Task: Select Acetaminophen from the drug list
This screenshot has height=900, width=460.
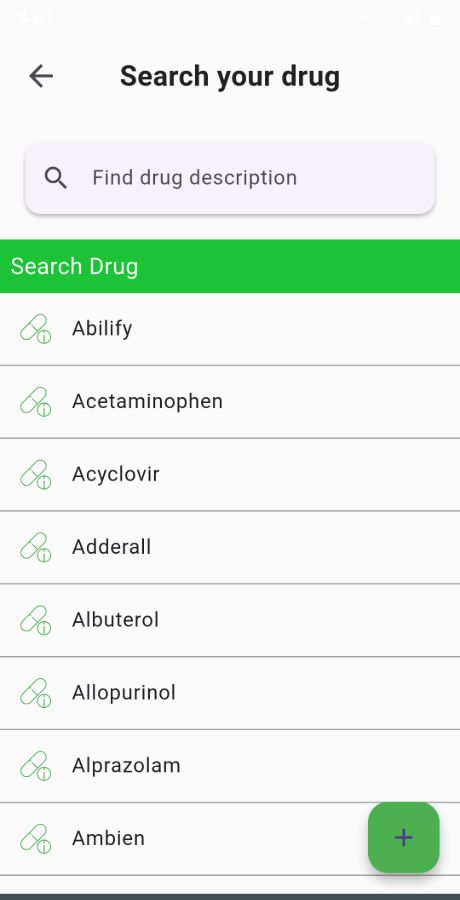Action: point(230,402)
